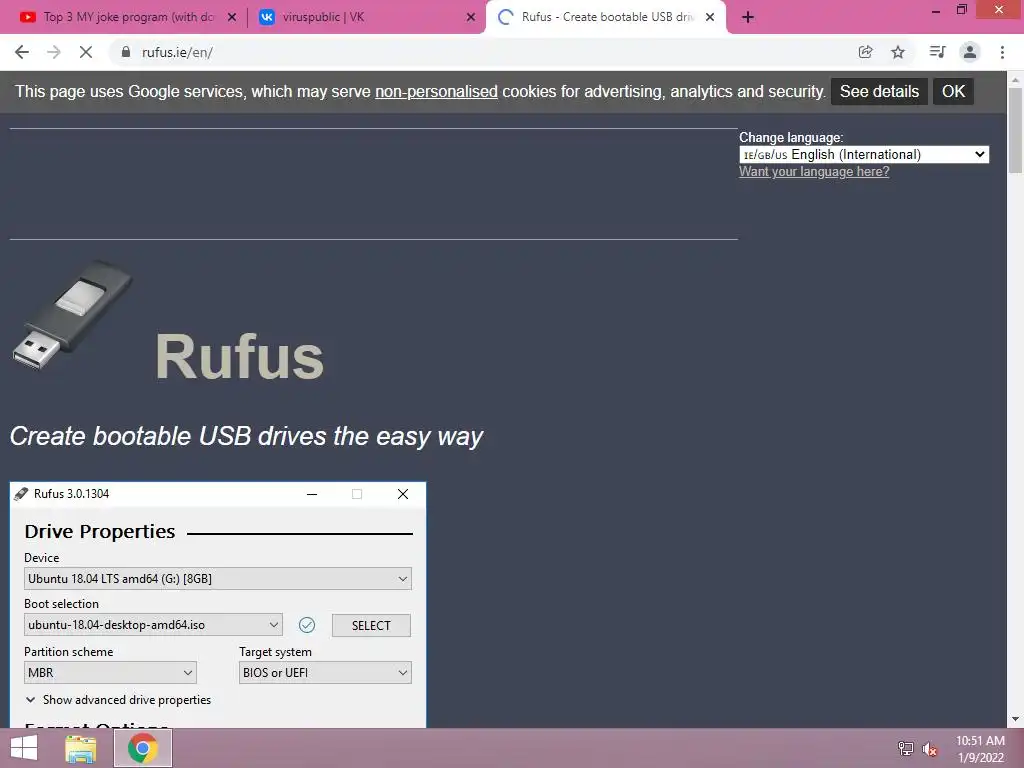Close the YouTube joke program tab
Viewport: 1024px width, 768px height.
pyautogui.click(x=232, y=18)
